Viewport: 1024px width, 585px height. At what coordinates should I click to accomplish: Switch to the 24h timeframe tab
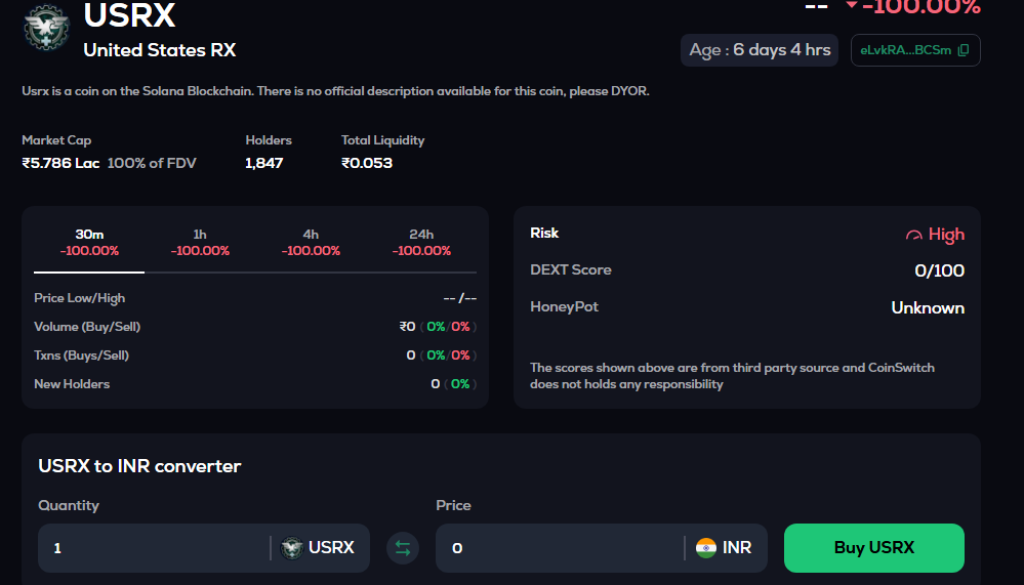[421, 243]
